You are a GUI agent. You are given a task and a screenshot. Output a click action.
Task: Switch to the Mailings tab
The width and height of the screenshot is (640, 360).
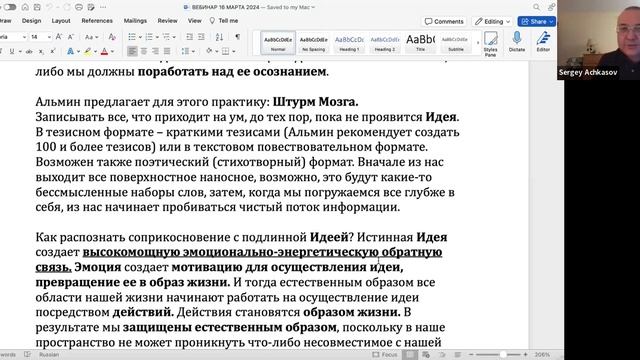coord(135,21)
